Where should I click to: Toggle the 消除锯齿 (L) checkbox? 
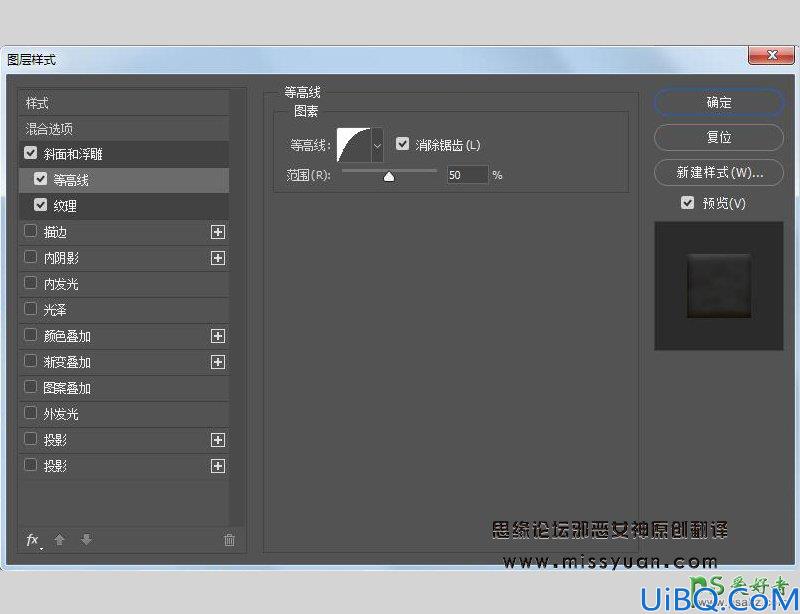[403, 144]
